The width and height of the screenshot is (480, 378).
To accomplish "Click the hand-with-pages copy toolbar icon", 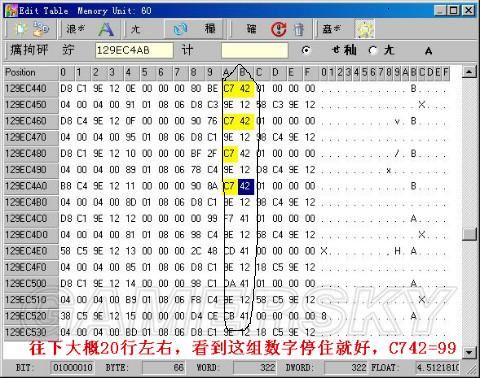I will [x=41, y=29].
